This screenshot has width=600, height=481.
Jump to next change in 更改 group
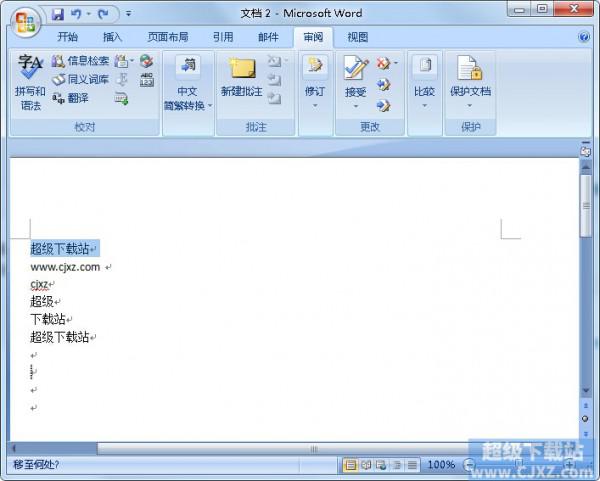[383, 105]
